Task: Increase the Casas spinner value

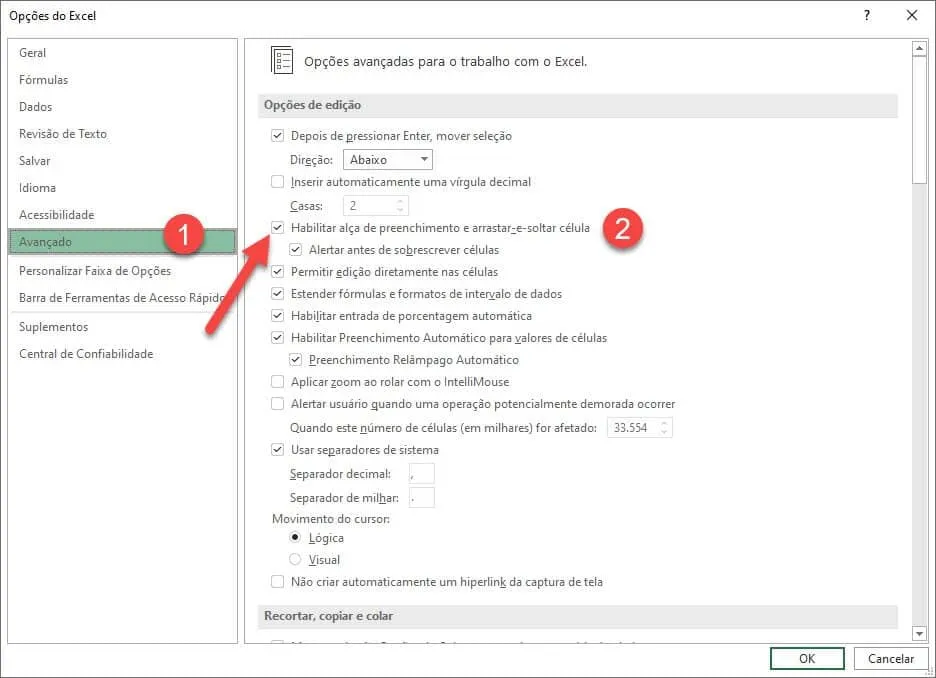Action: pos(400,201)
